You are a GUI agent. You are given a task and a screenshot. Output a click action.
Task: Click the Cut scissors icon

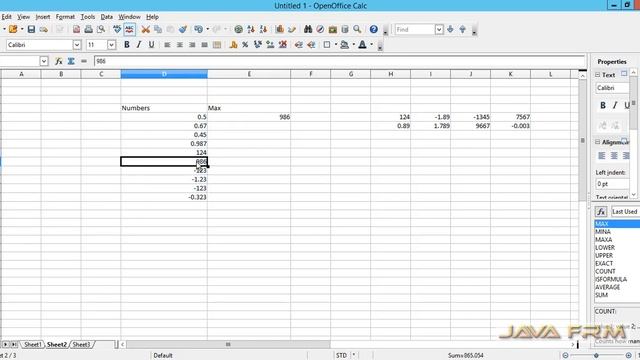(146, 29)
